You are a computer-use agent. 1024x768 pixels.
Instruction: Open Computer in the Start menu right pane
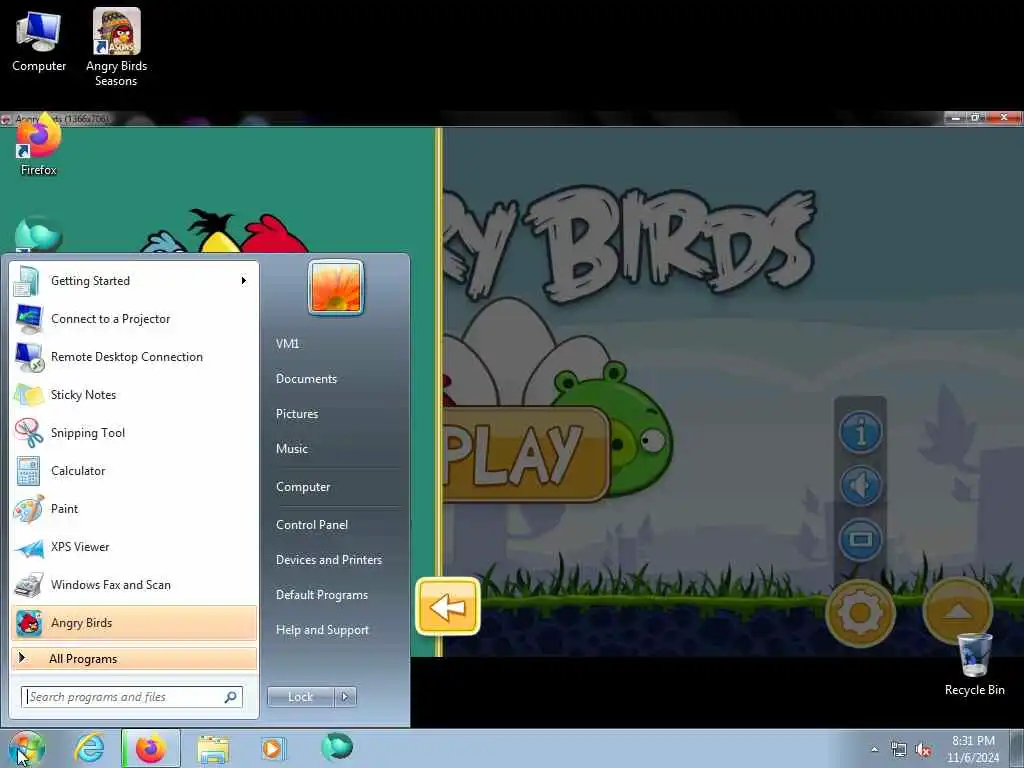click(303, 487)
